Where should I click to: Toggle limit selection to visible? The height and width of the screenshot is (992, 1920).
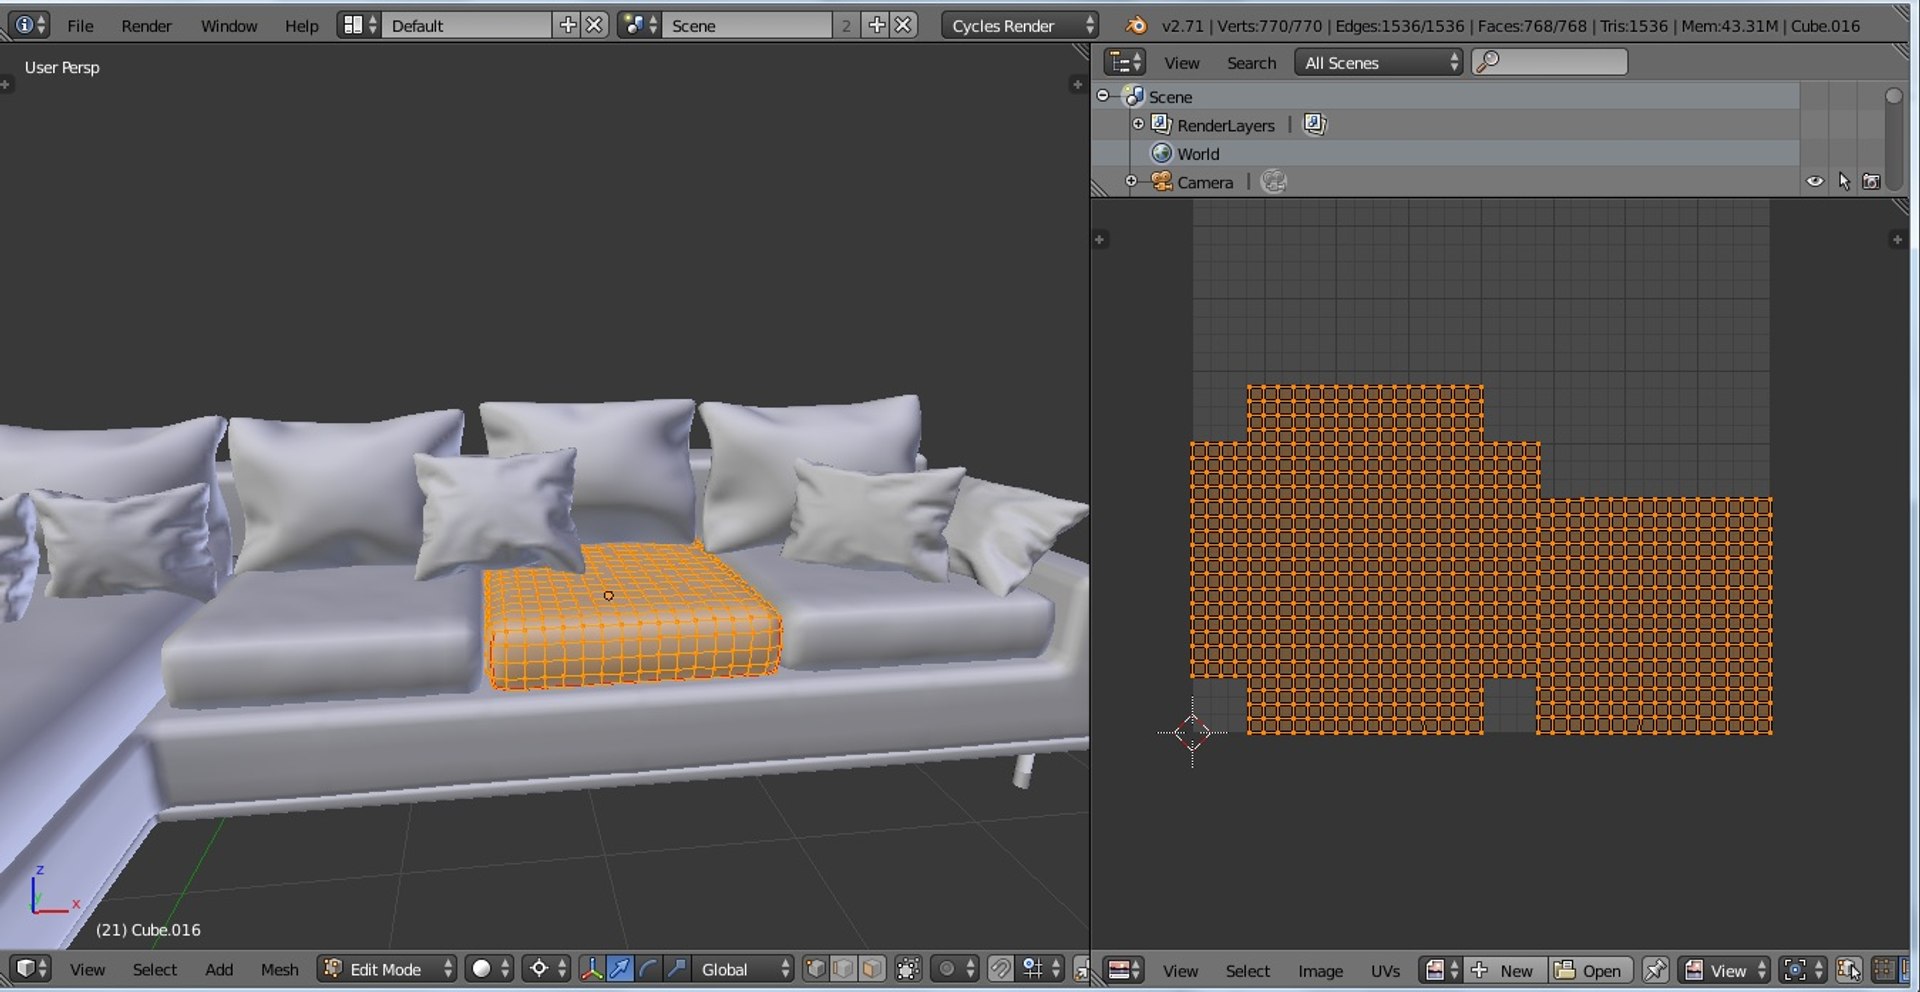[908, 969]
